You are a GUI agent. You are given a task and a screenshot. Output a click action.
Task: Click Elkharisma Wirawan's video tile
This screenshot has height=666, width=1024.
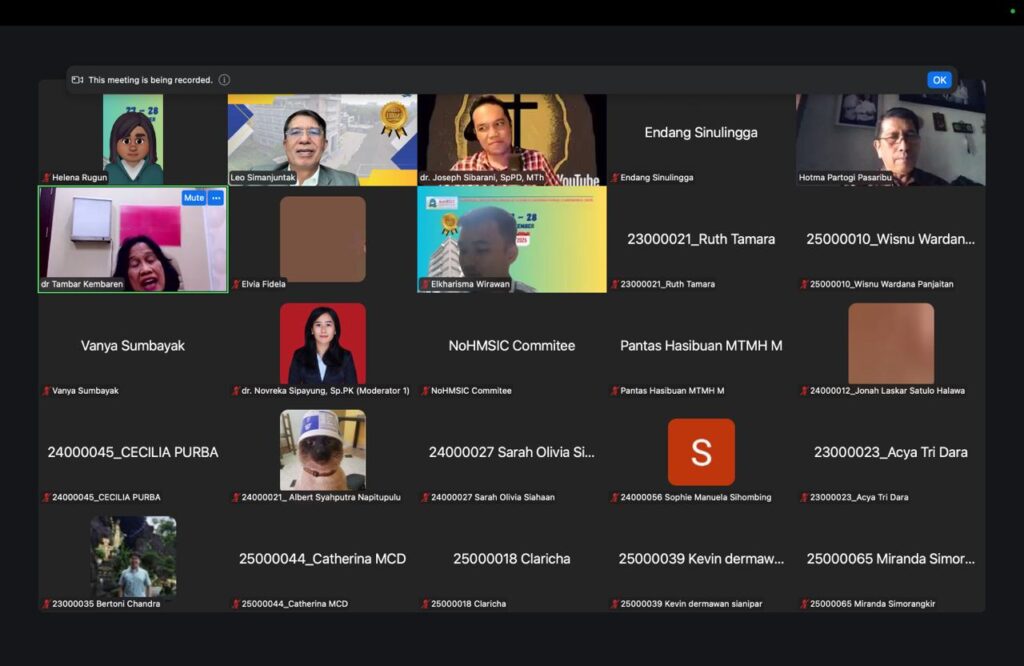pos(511,240)
